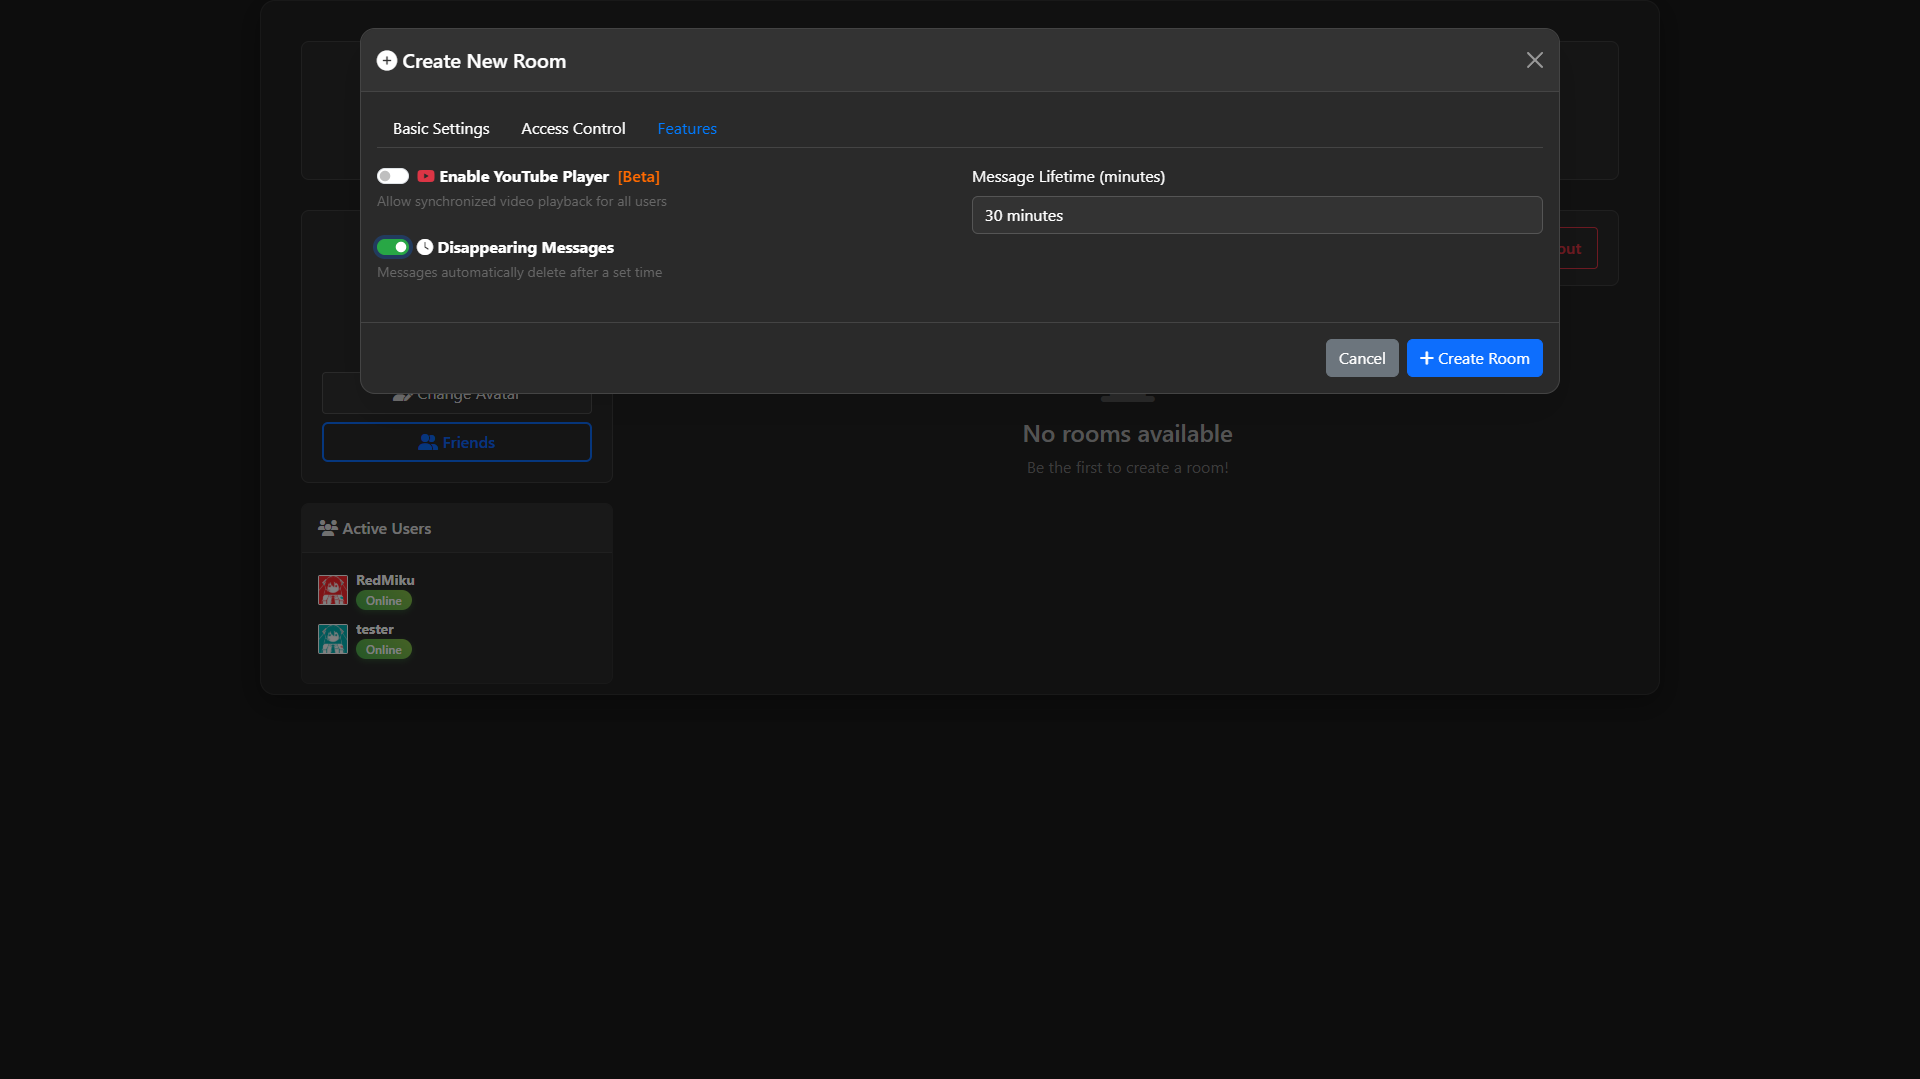Disable the Disappearing Messages toggle
Image resolution: width=1920 pixels, height=1079 pixels.
click(x=393, y=247)
